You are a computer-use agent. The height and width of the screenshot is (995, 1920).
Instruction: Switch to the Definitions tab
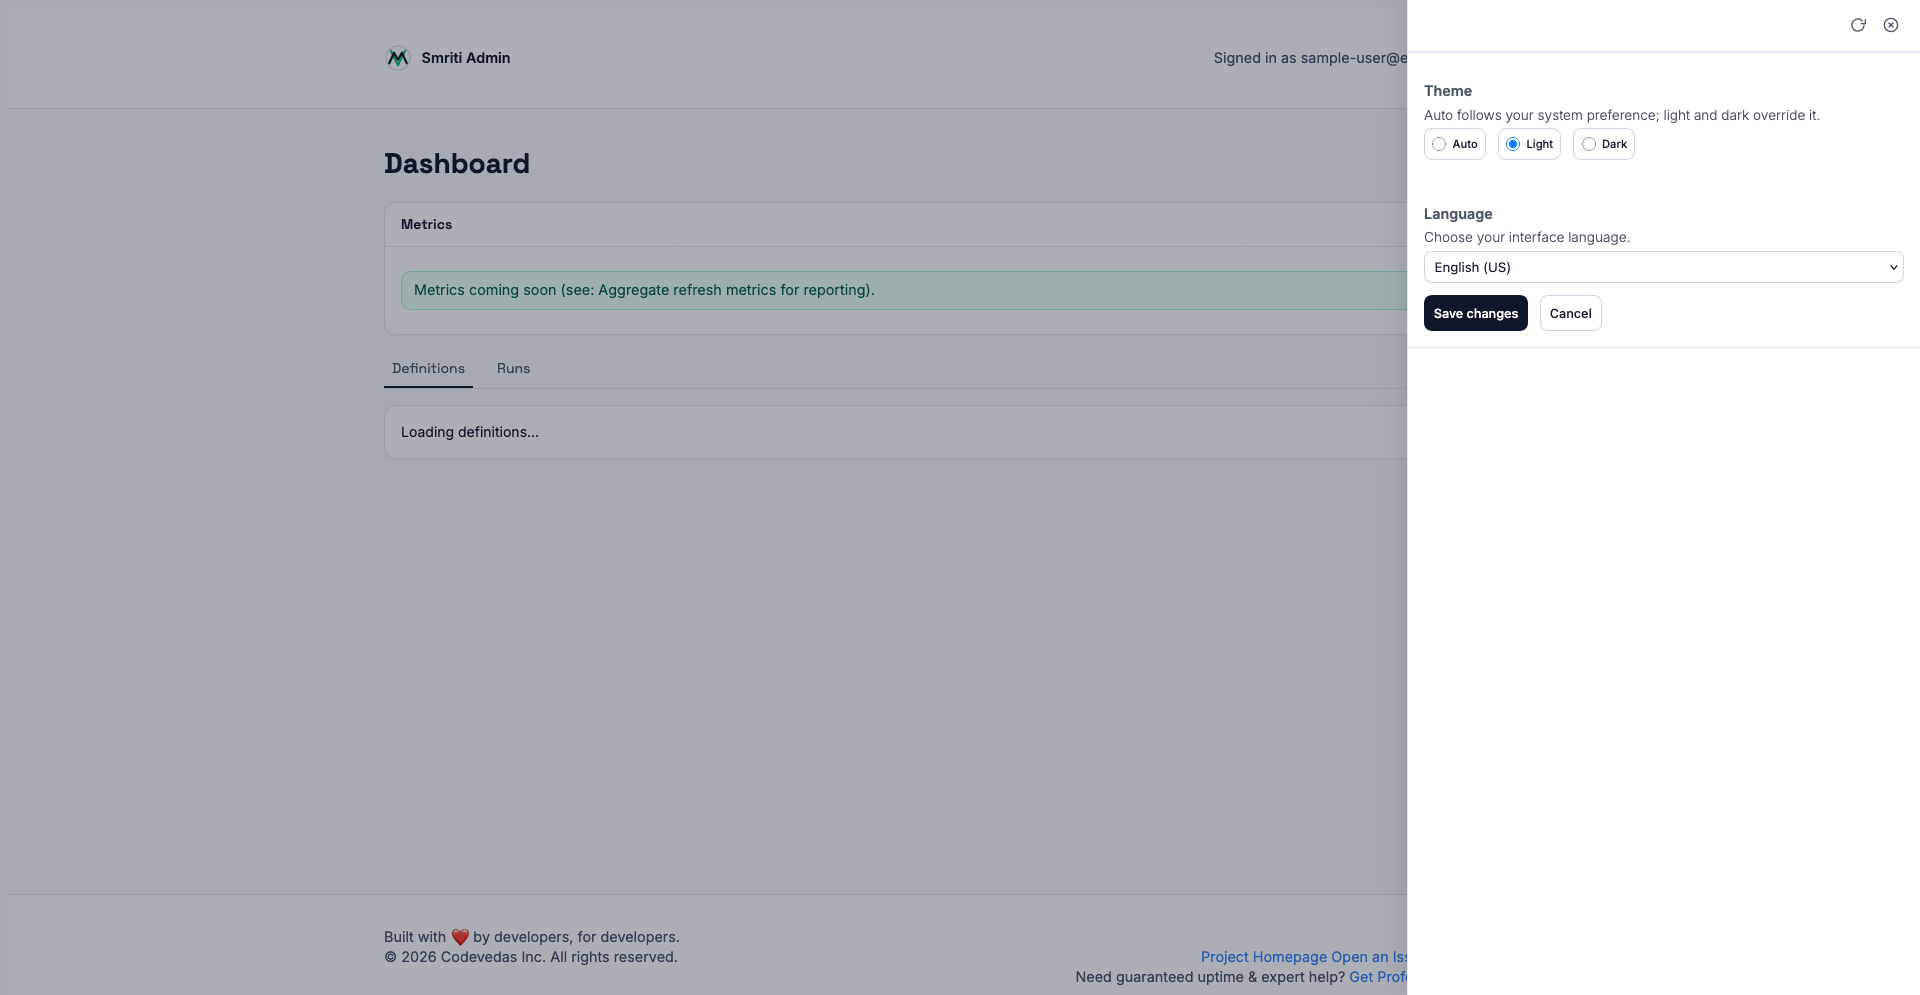[x=428, y=368]
